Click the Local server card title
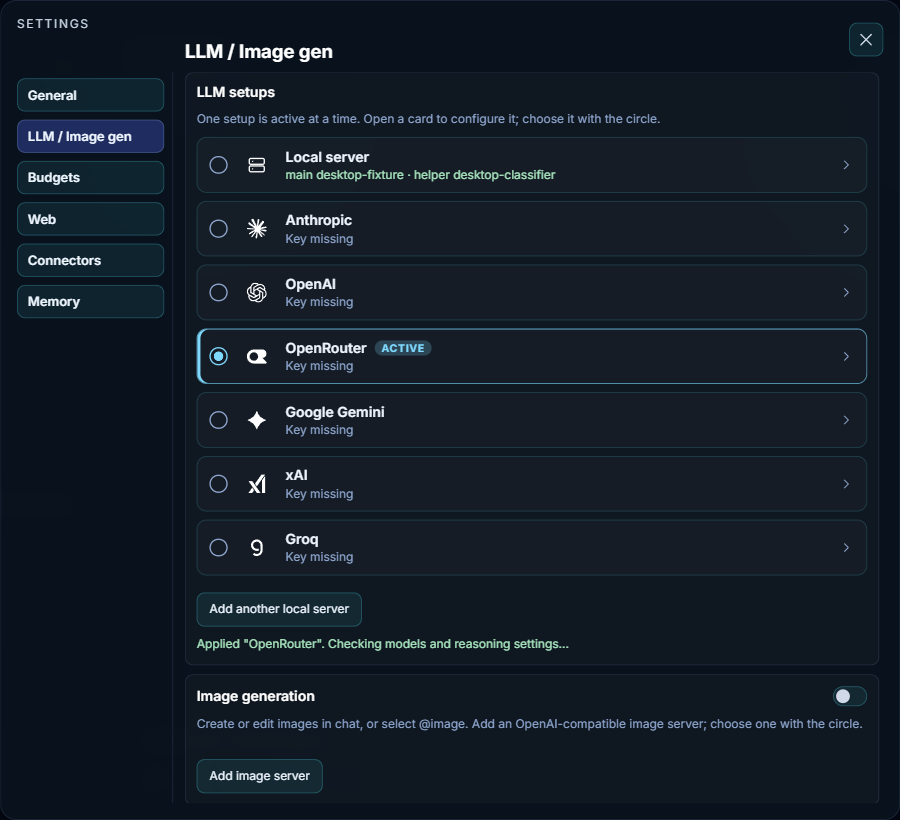Screen dimensions: 900x820 click(327, 157)
